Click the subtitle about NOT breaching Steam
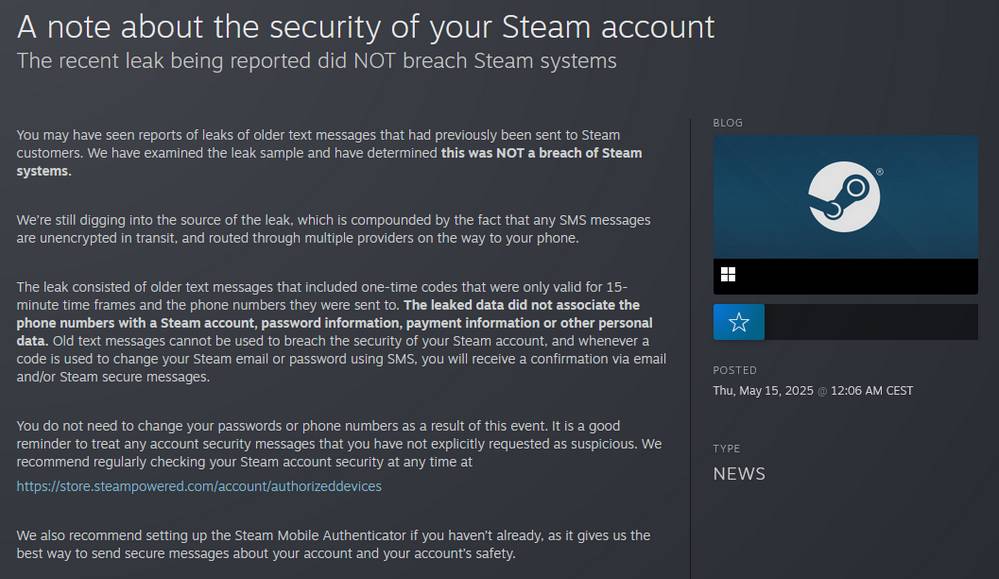The height and width of the screenshot is (579, 999). (317, 61)
